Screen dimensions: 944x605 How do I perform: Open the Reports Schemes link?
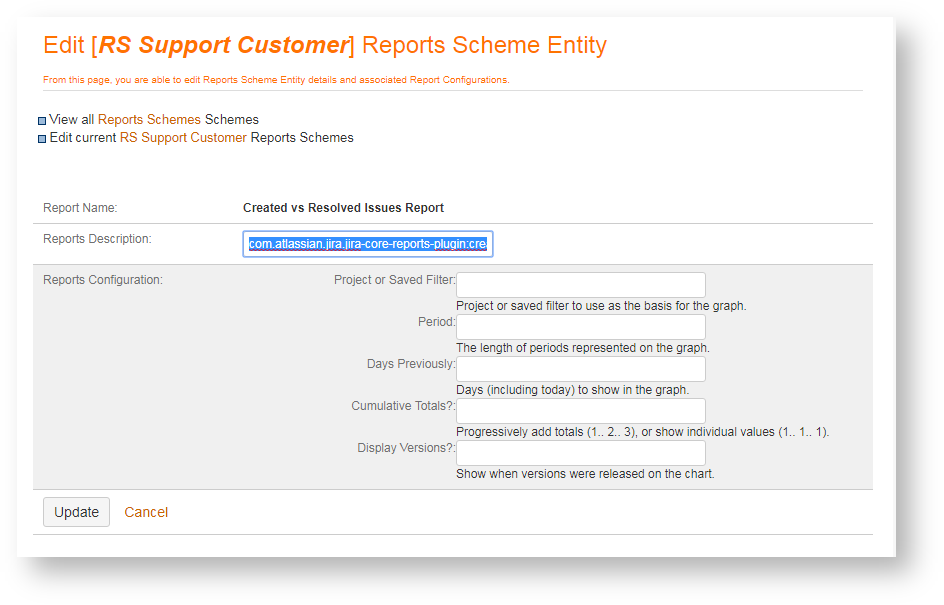[x=149, y=120]
